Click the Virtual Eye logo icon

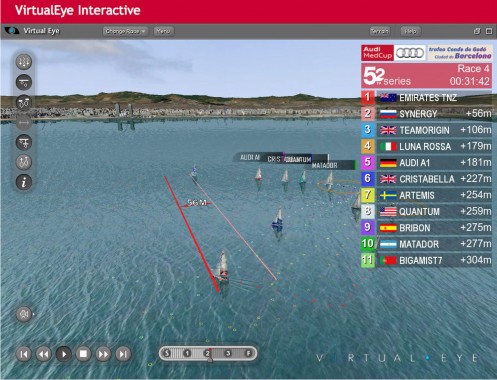point(12,31)
